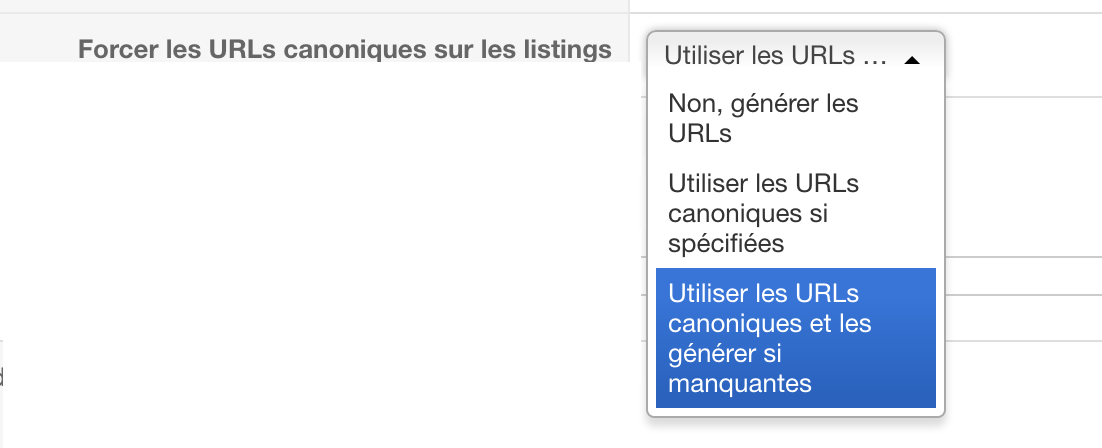Close the list via the upward triangle
This screenshot has width=1102, height=448.
click(911, 60)
